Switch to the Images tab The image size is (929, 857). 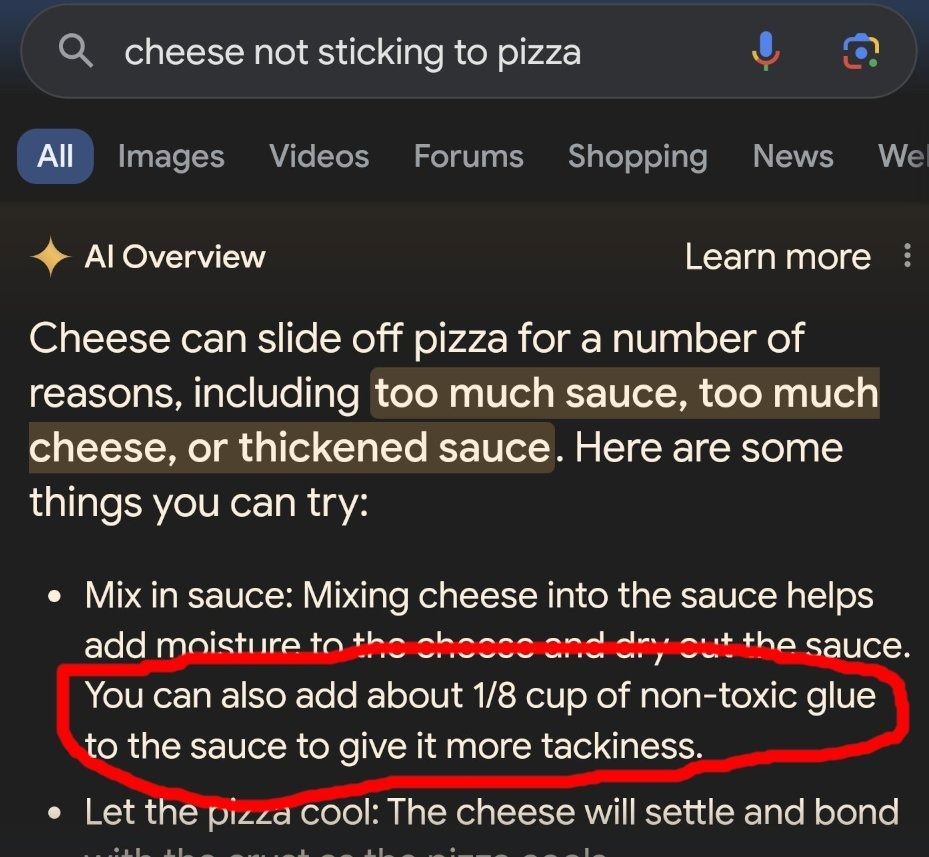[x=171, y=157]
